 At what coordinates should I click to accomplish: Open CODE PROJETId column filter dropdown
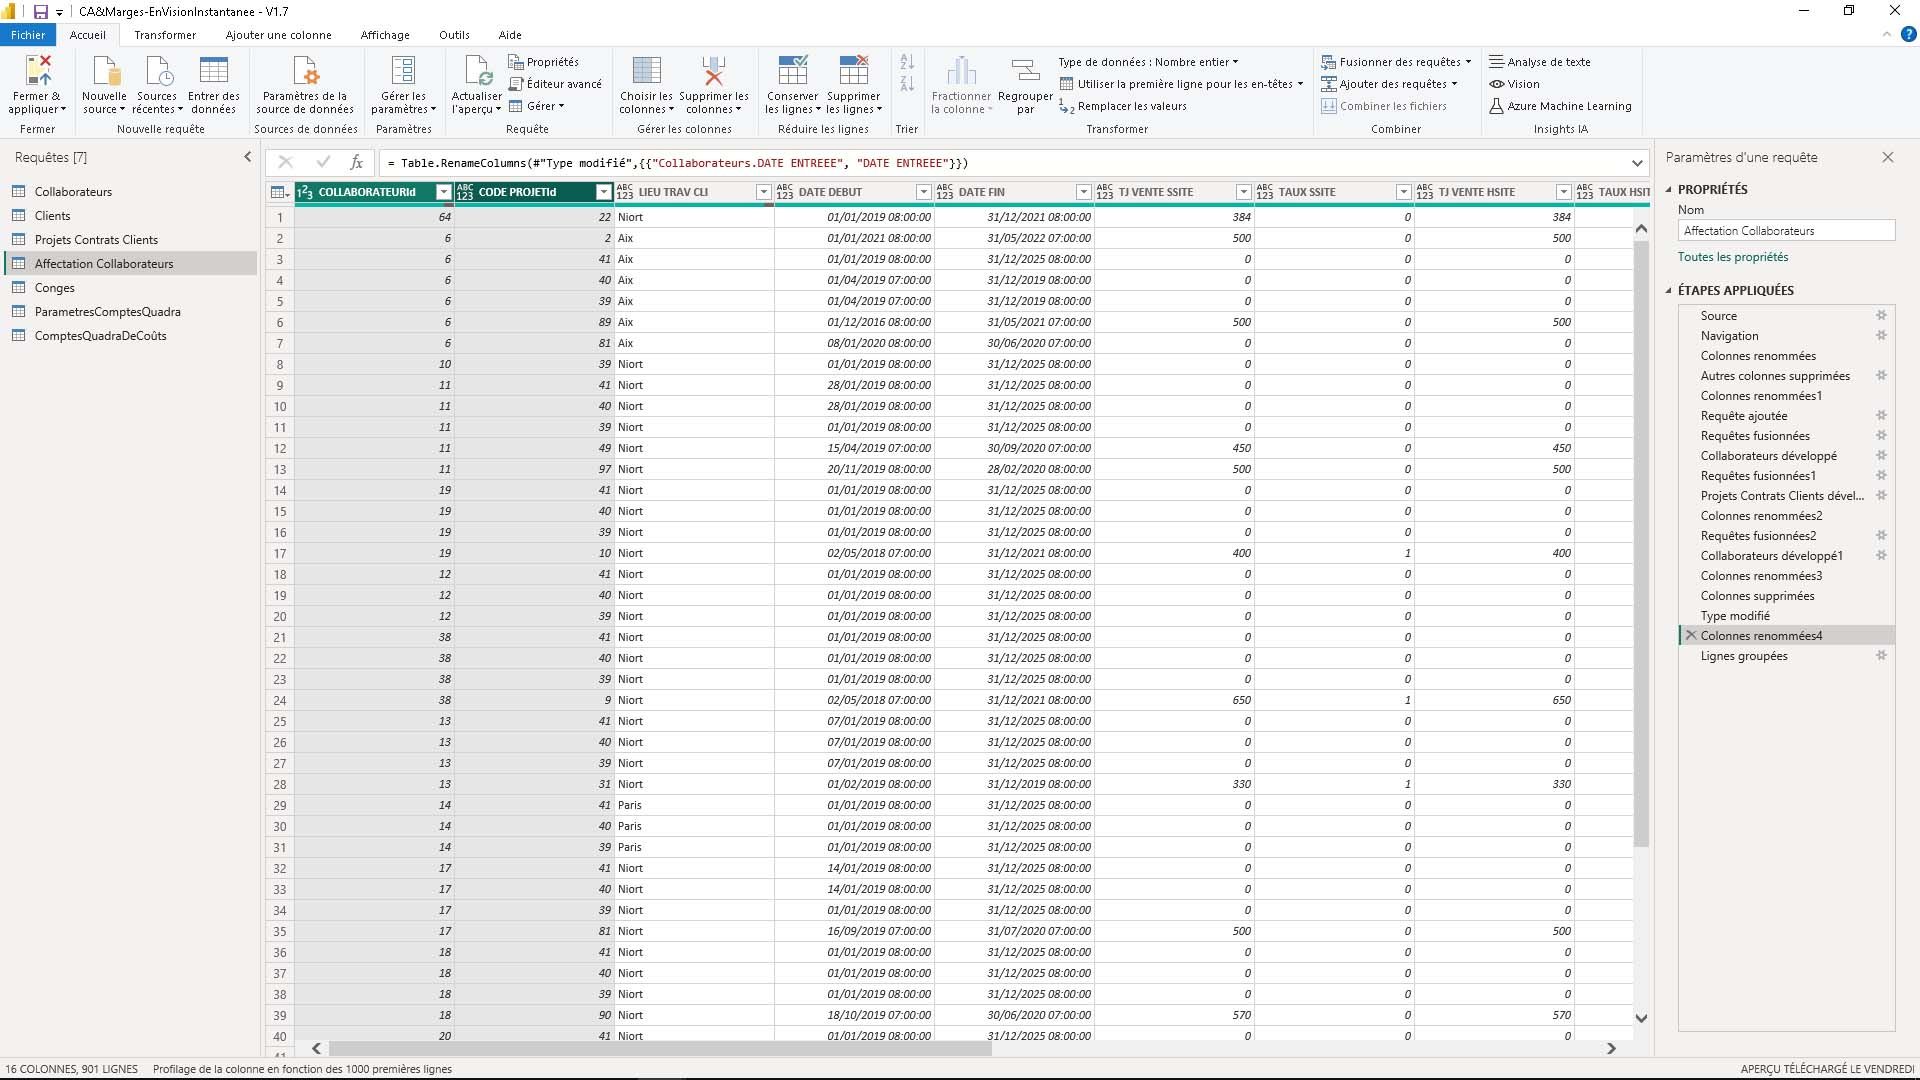click(x=603, y=192)
